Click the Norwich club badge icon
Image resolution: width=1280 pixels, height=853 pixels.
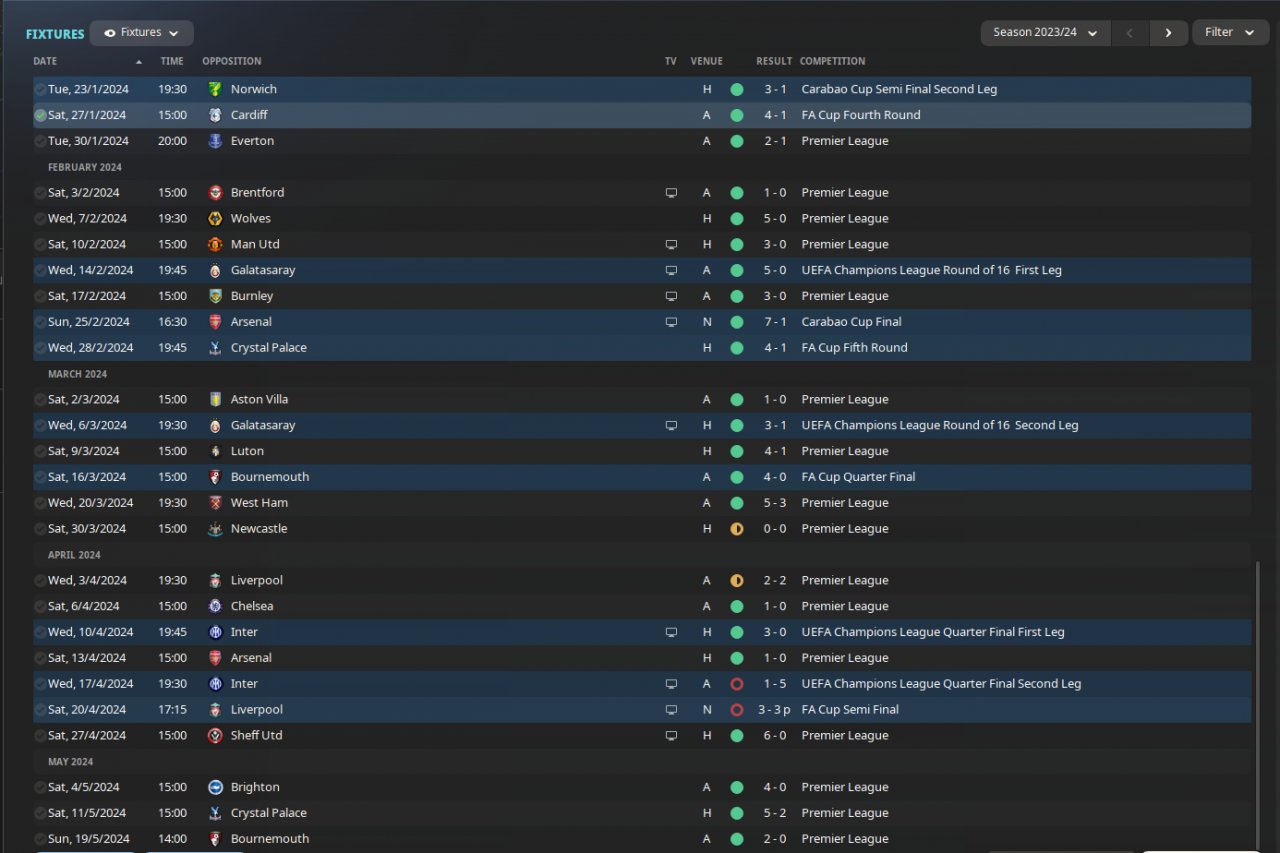[x=215, y=89]
